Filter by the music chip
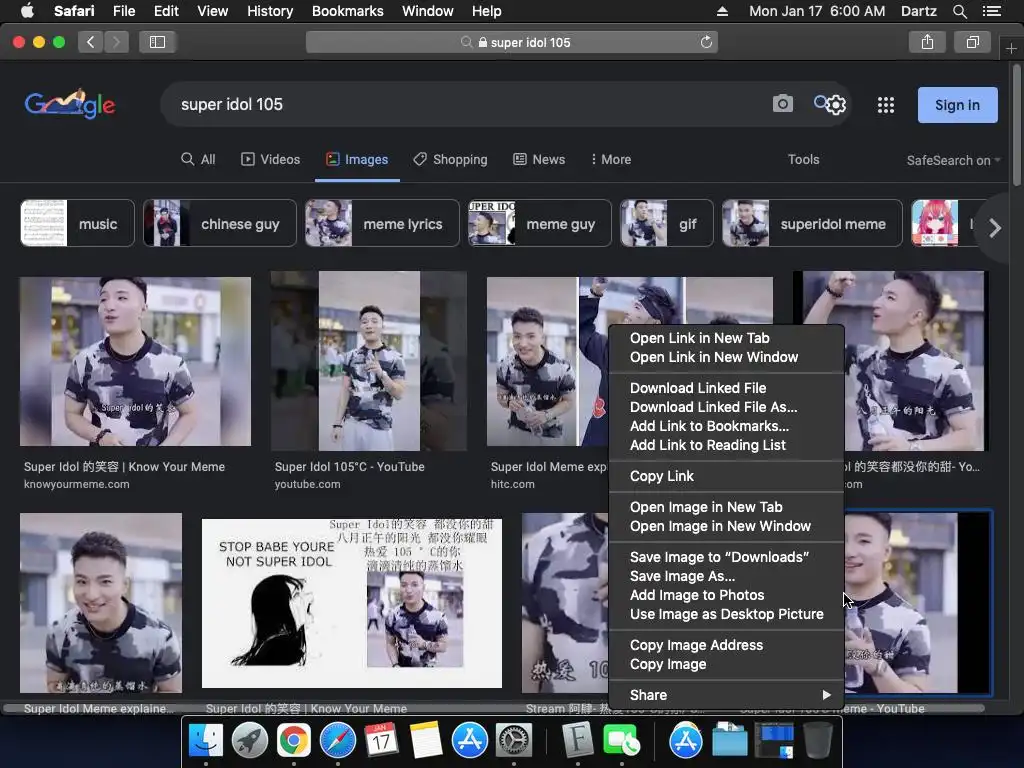 [x=77, y=223]
